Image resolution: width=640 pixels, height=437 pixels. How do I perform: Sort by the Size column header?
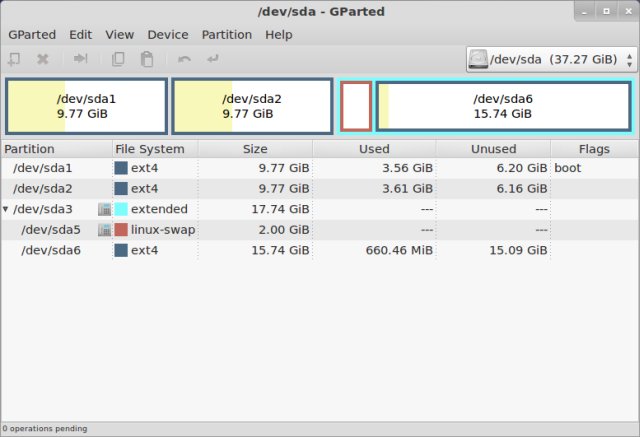pos(256,149)
